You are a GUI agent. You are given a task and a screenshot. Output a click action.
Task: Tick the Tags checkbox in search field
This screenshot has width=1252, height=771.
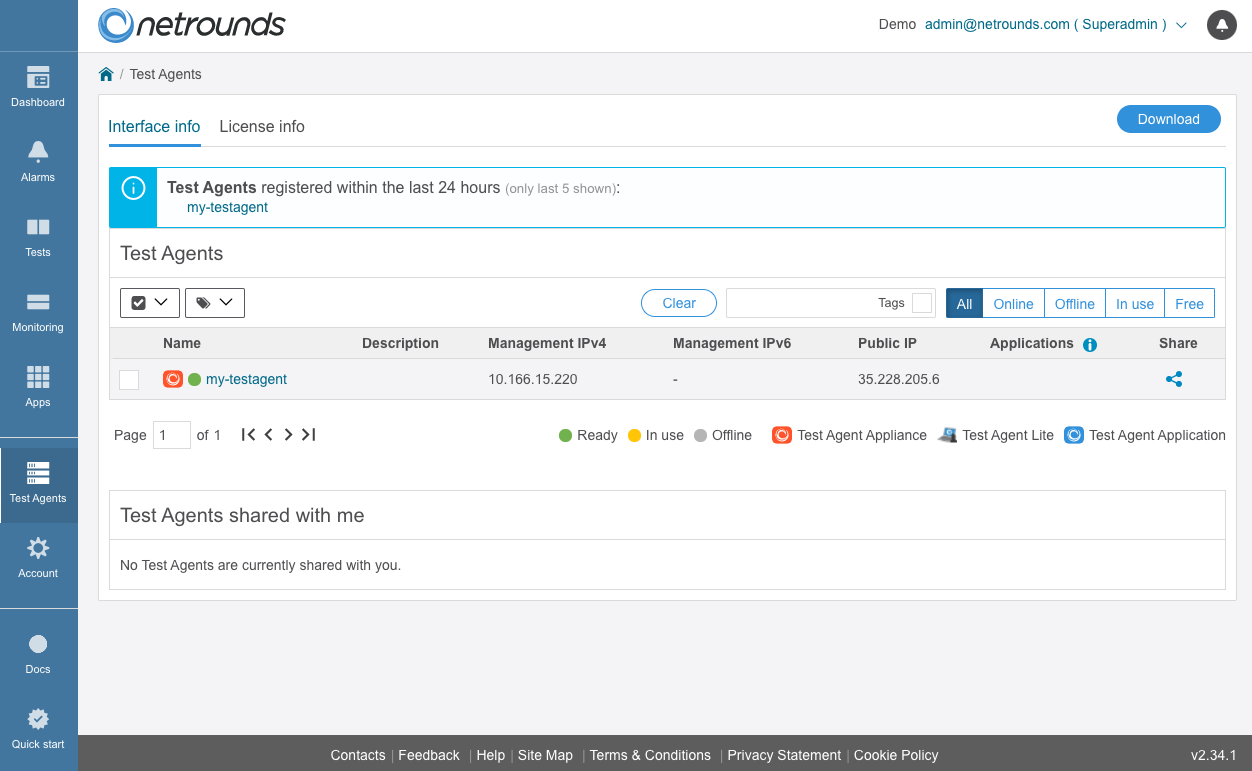[x=921, y=303]
